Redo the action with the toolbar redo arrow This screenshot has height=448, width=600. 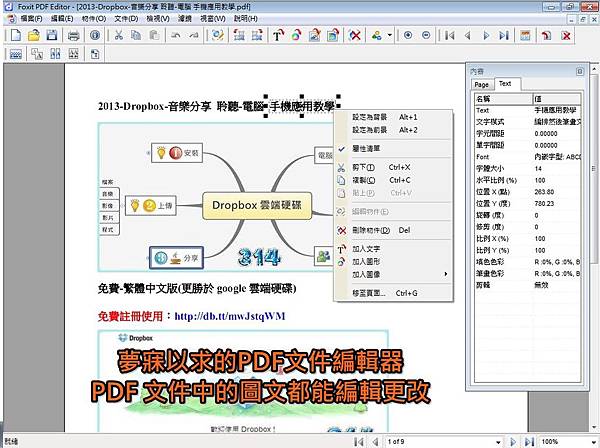194,36
